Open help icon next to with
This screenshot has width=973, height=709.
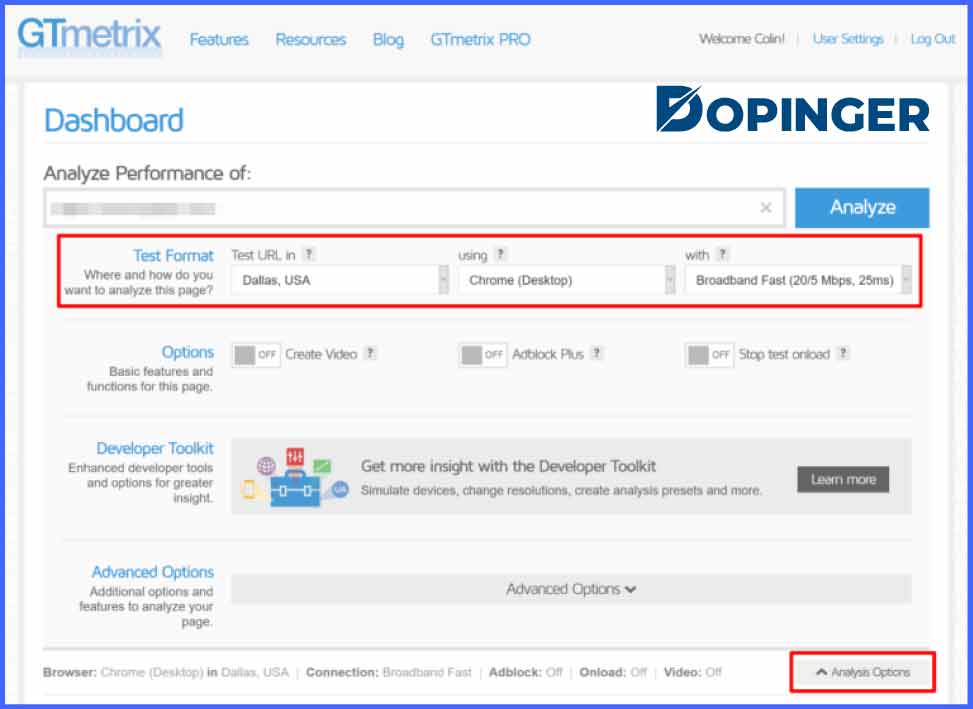(722, 254)
